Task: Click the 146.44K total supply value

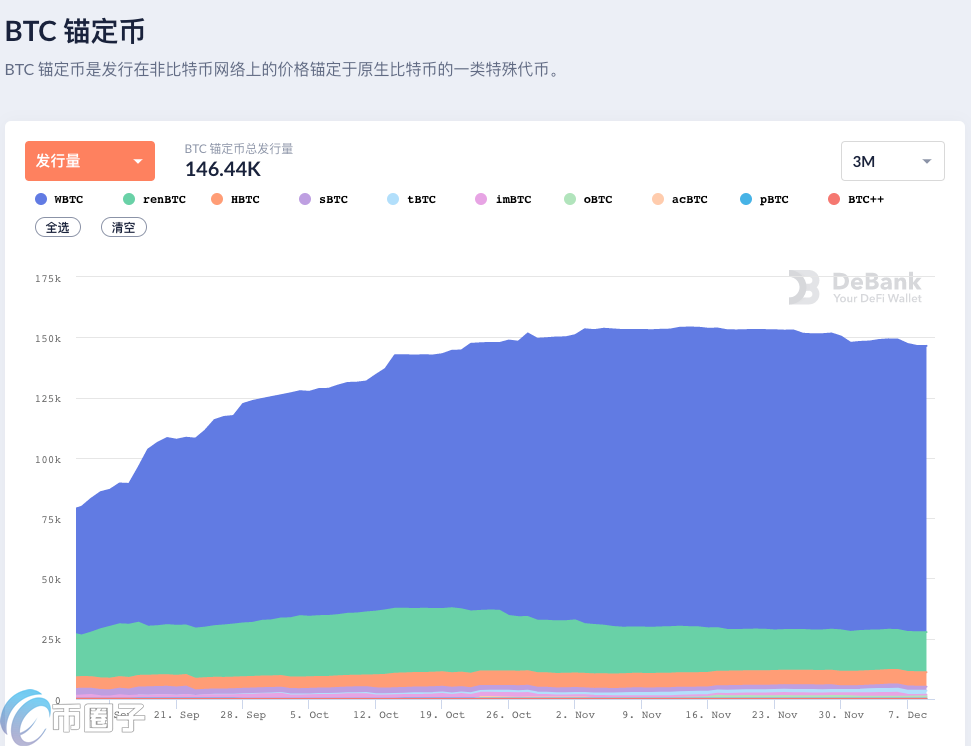Action: tap(224, 169)
